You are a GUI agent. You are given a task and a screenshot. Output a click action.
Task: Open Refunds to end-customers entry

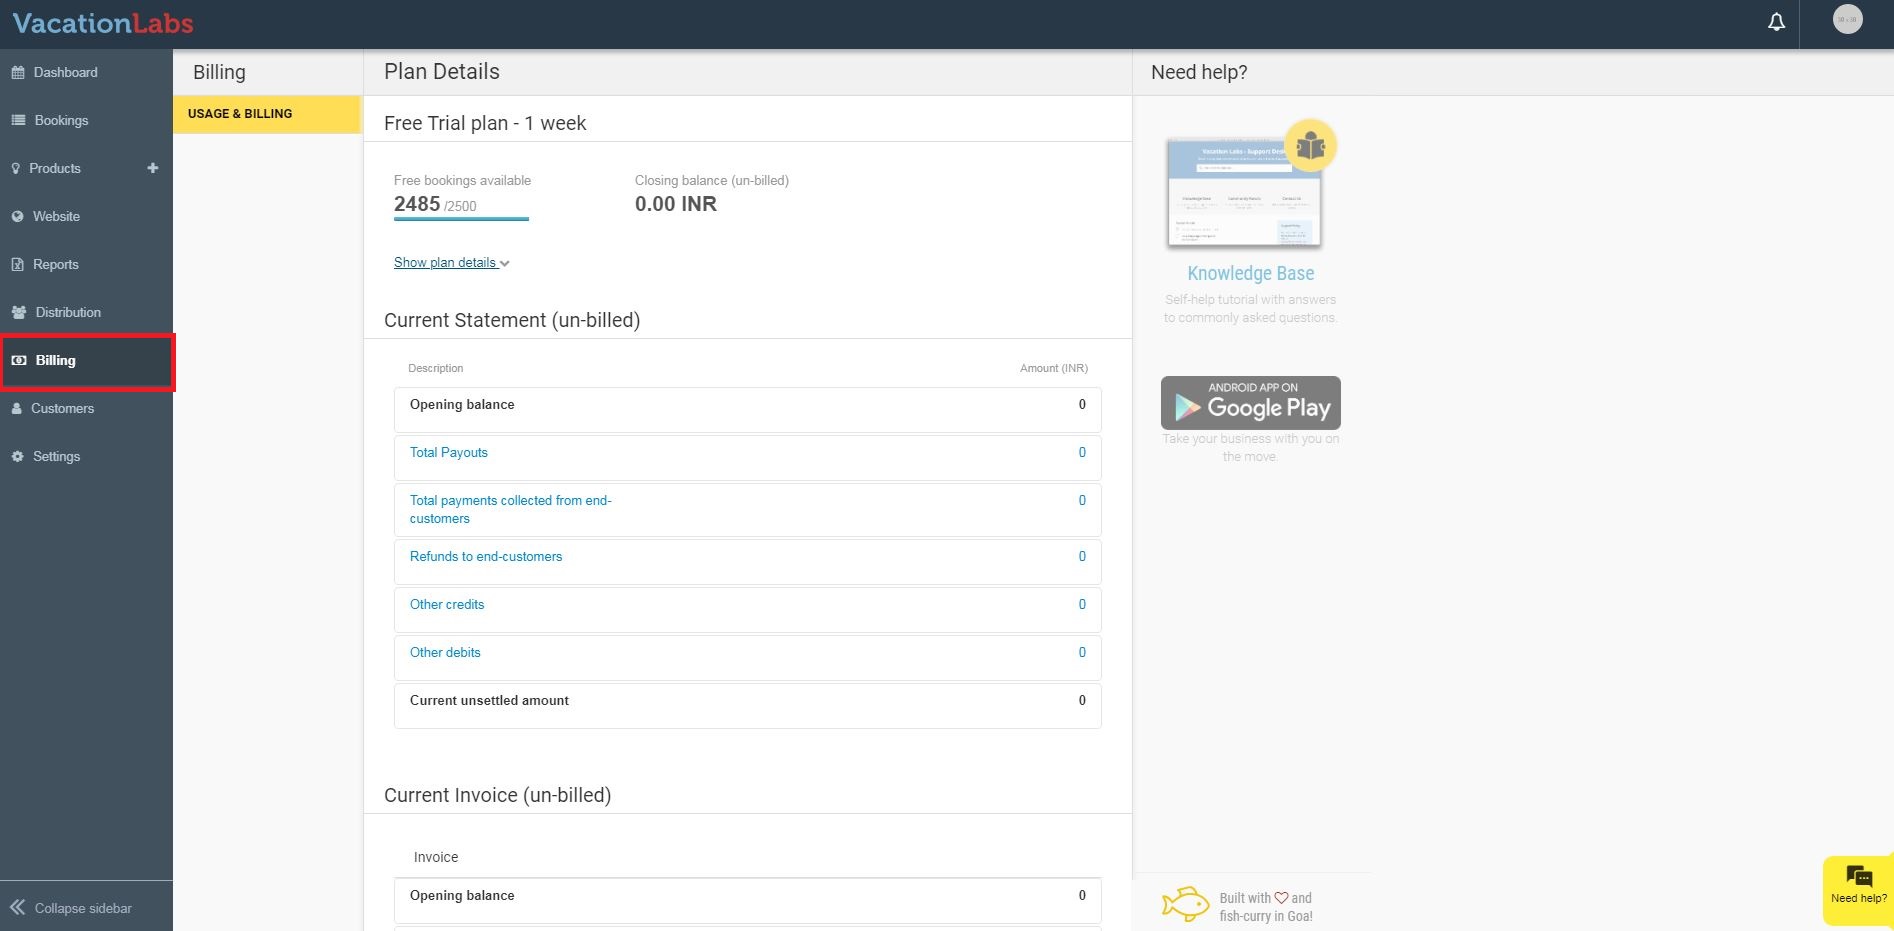click(x=486, y=557)
